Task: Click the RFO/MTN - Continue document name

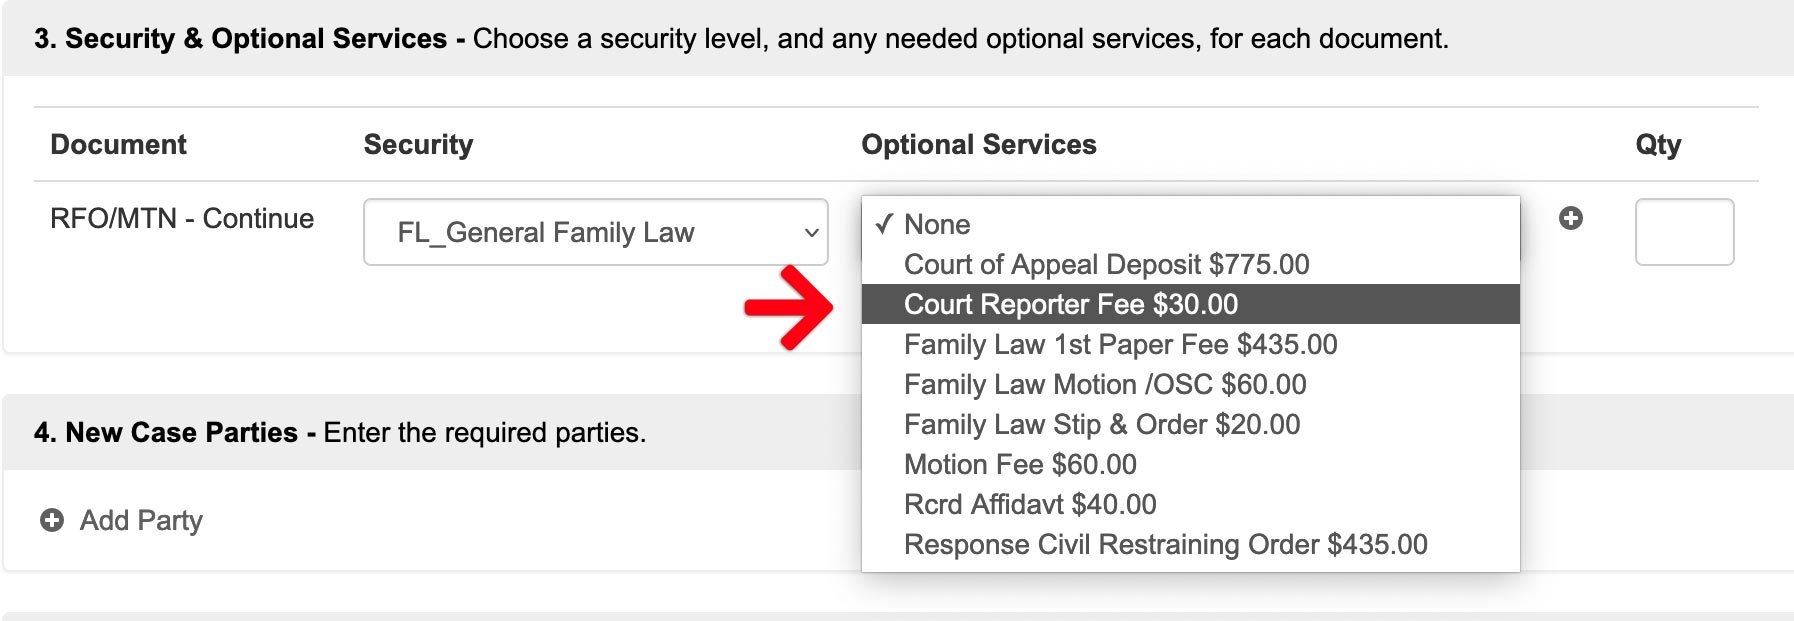Action: click(182, 218)
